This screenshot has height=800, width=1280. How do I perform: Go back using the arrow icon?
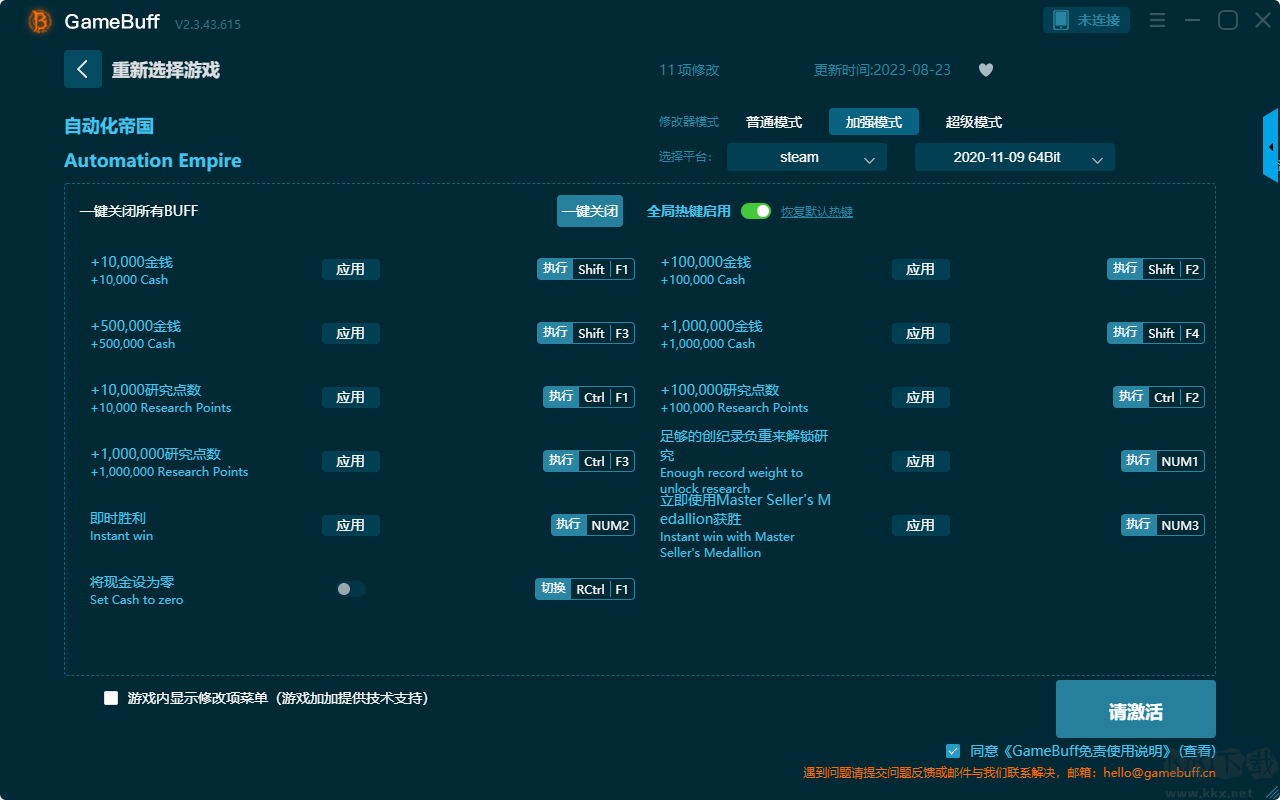coord(83,69)
